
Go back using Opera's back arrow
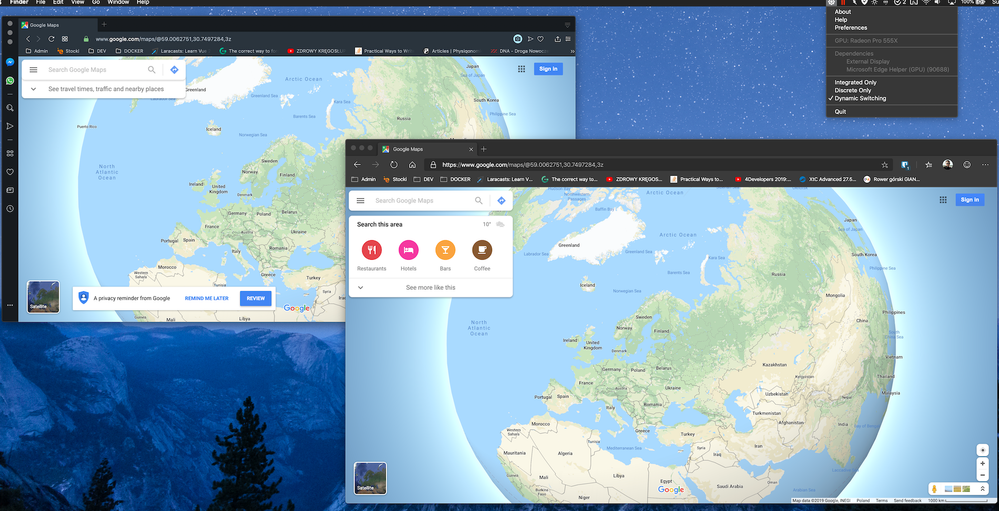click(x=28, y=39)
